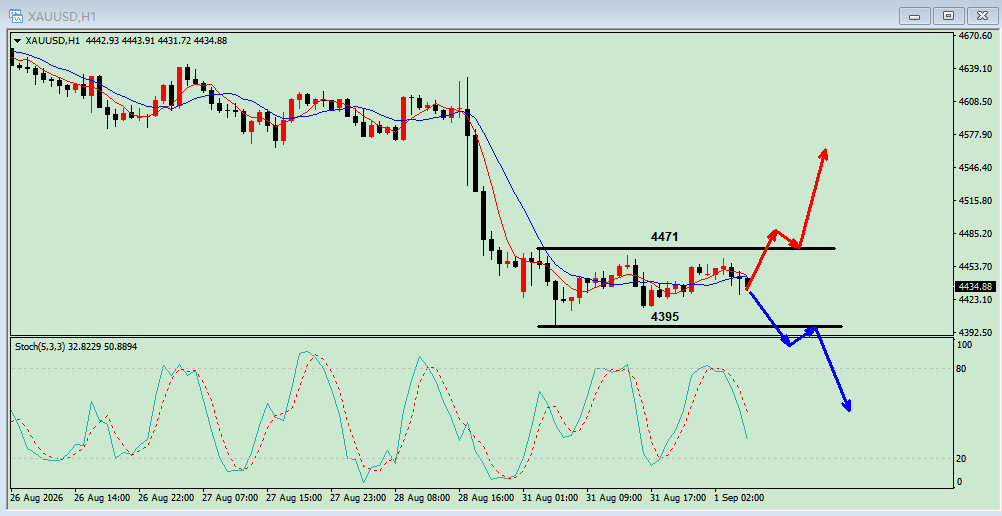Click the 26 Aug 2026 date marker
This screenshot has width=1002, height=516.
pos(38,497)
